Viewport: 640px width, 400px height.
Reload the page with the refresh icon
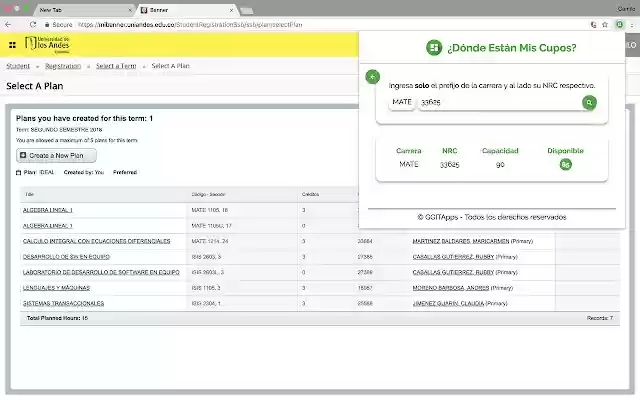pos(33,23)
